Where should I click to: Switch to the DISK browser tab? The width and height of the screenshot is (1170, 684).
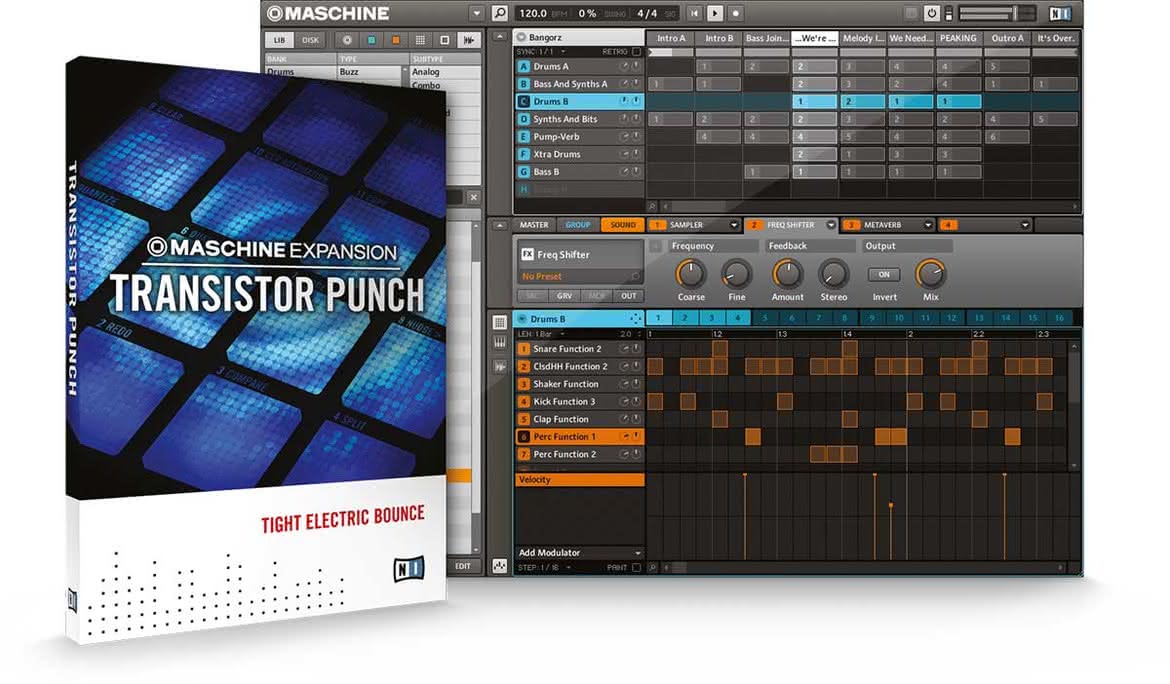coord(310,40)
